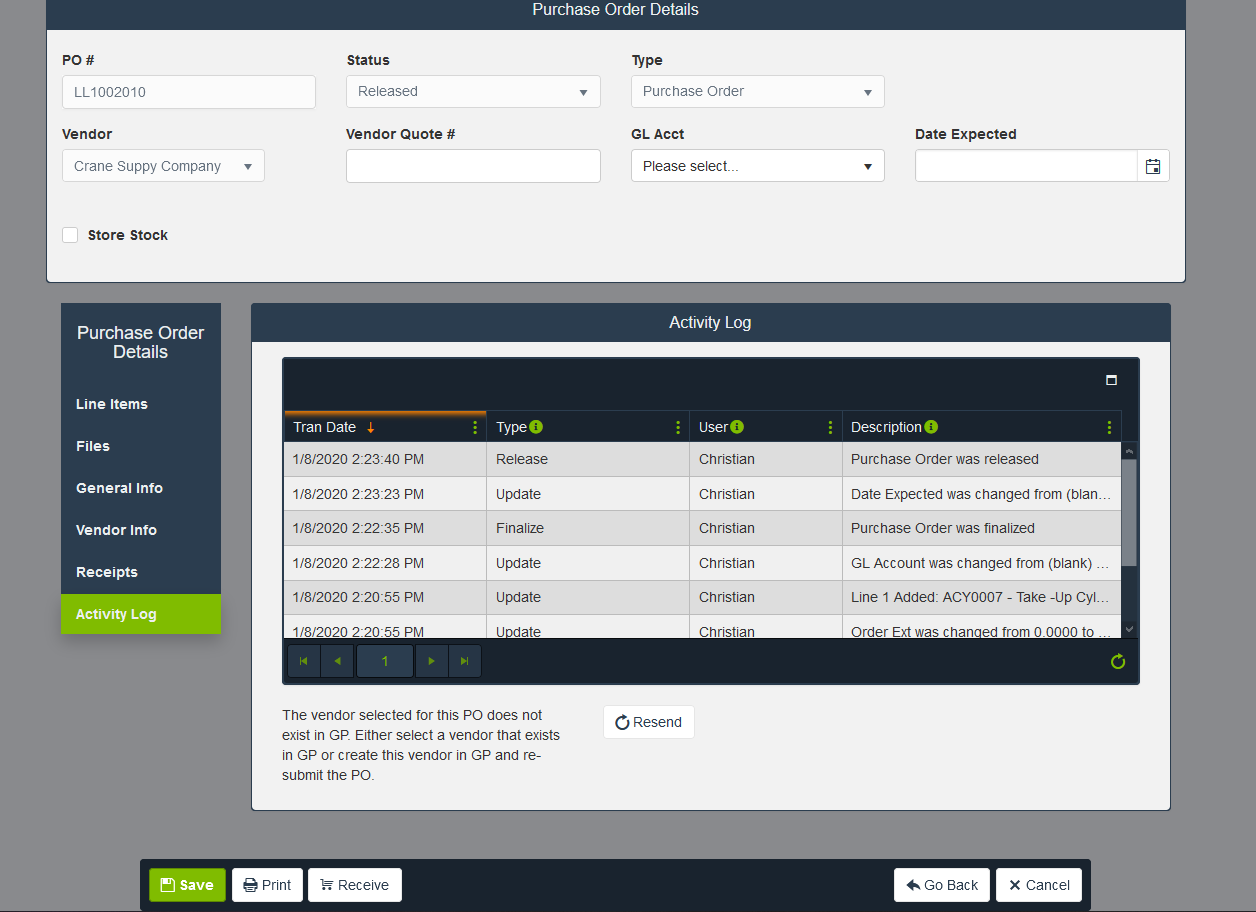Click the info icon beside User header
This screenshot has height=912, width=1256.
click(x=737, y=427)
